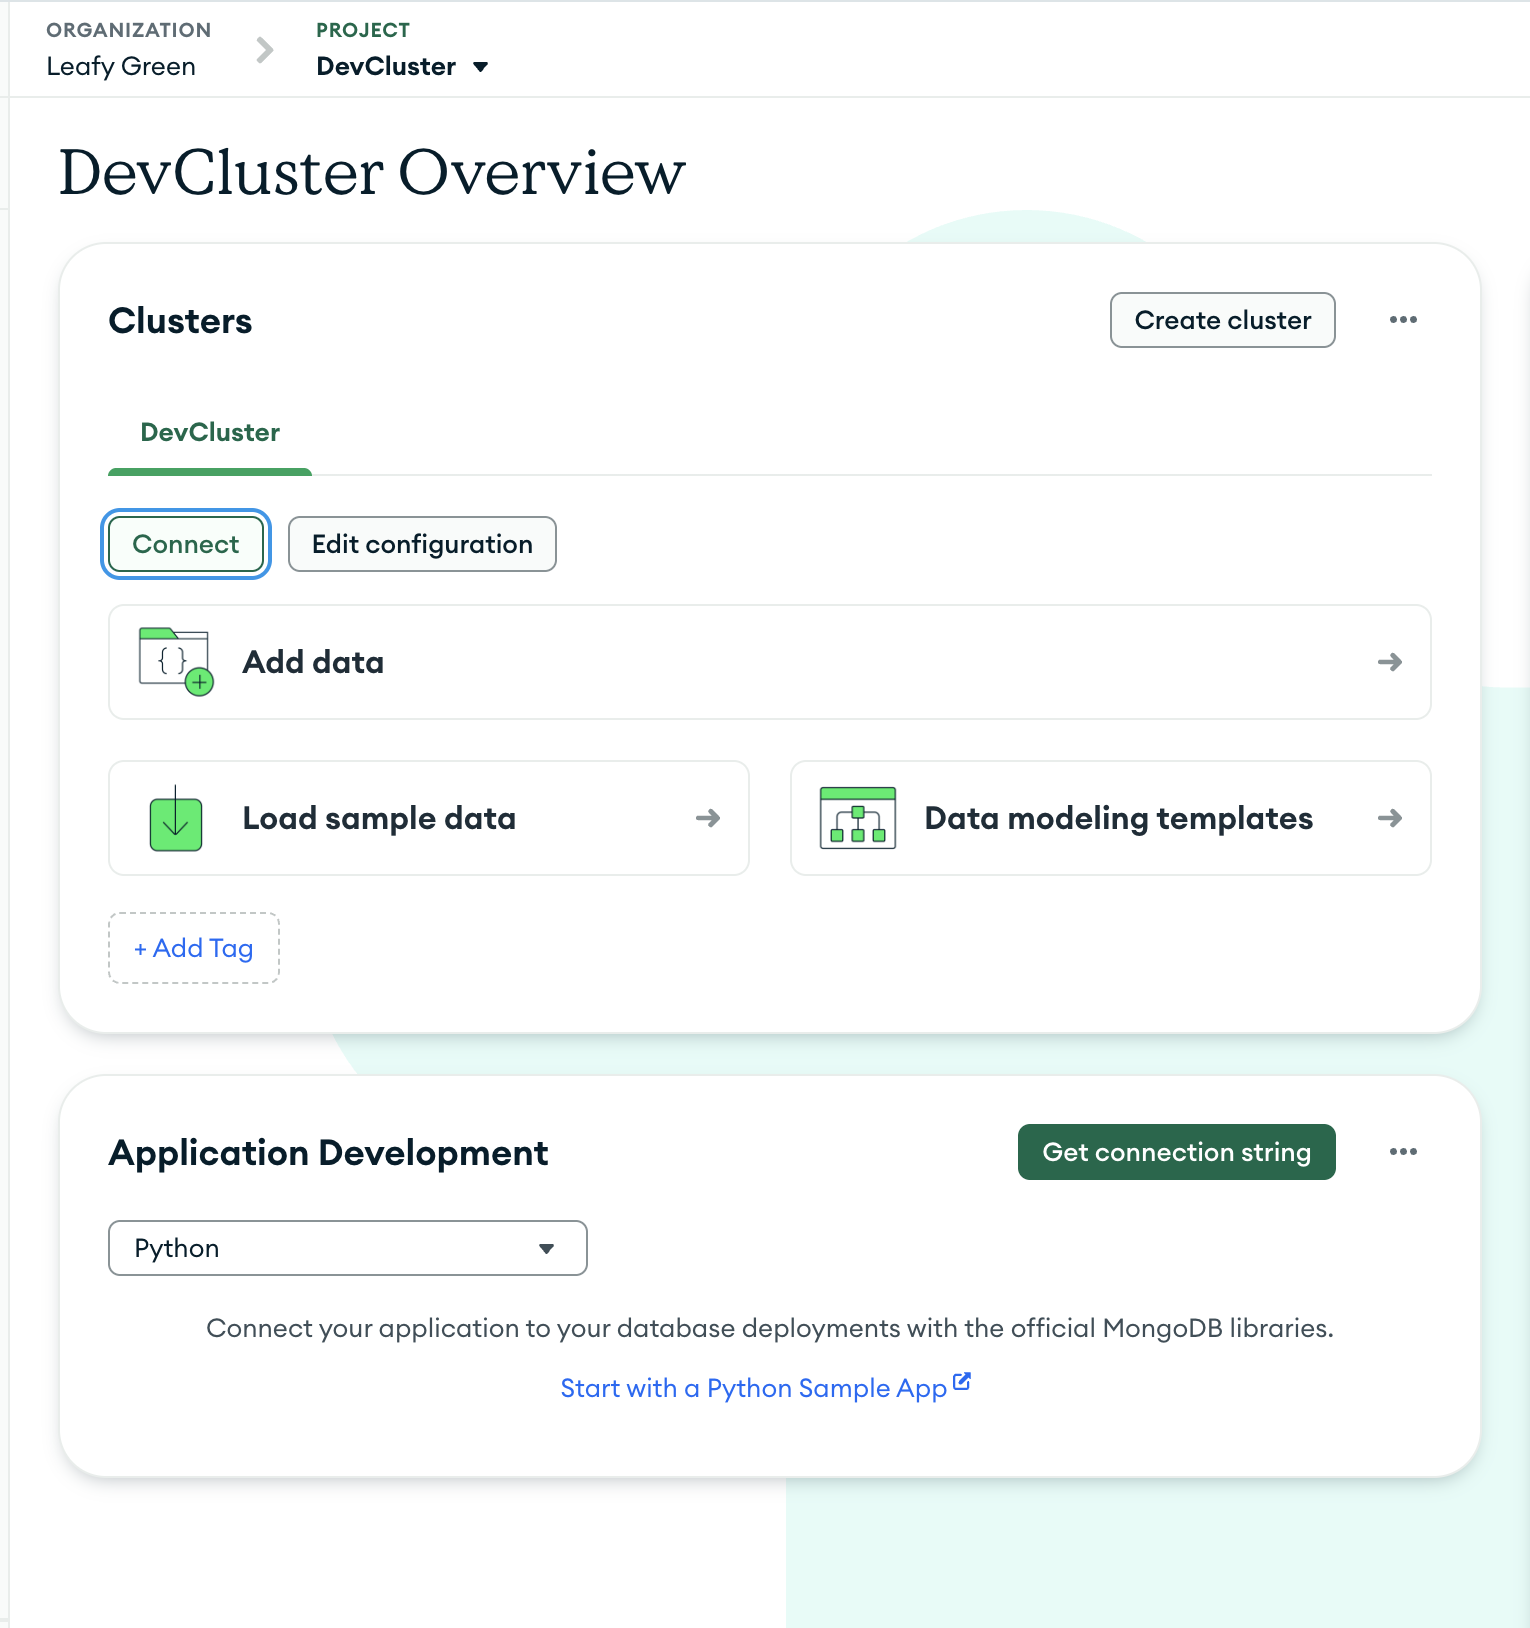Open Clusters card more options ellipsis
Screen dimensions: 1530x1628
tap(1403, 320)
